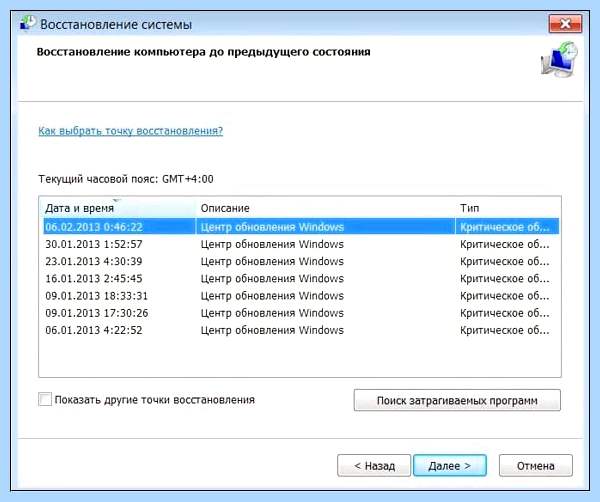Click the restore computer graphic in header
600x502 pixels.
(559, 59)
